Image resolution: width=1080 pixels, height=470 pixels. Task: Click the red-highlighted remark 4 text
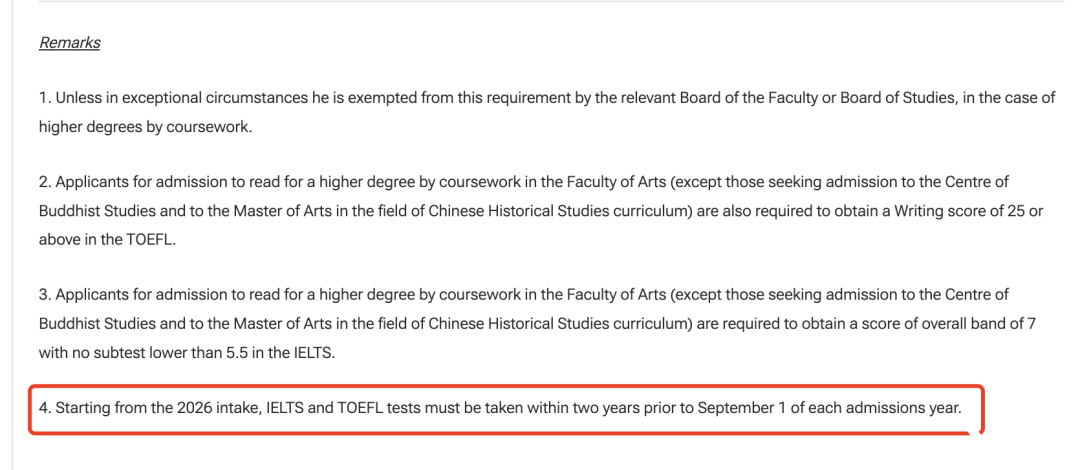pyautogui.click(x=500, y=408)
